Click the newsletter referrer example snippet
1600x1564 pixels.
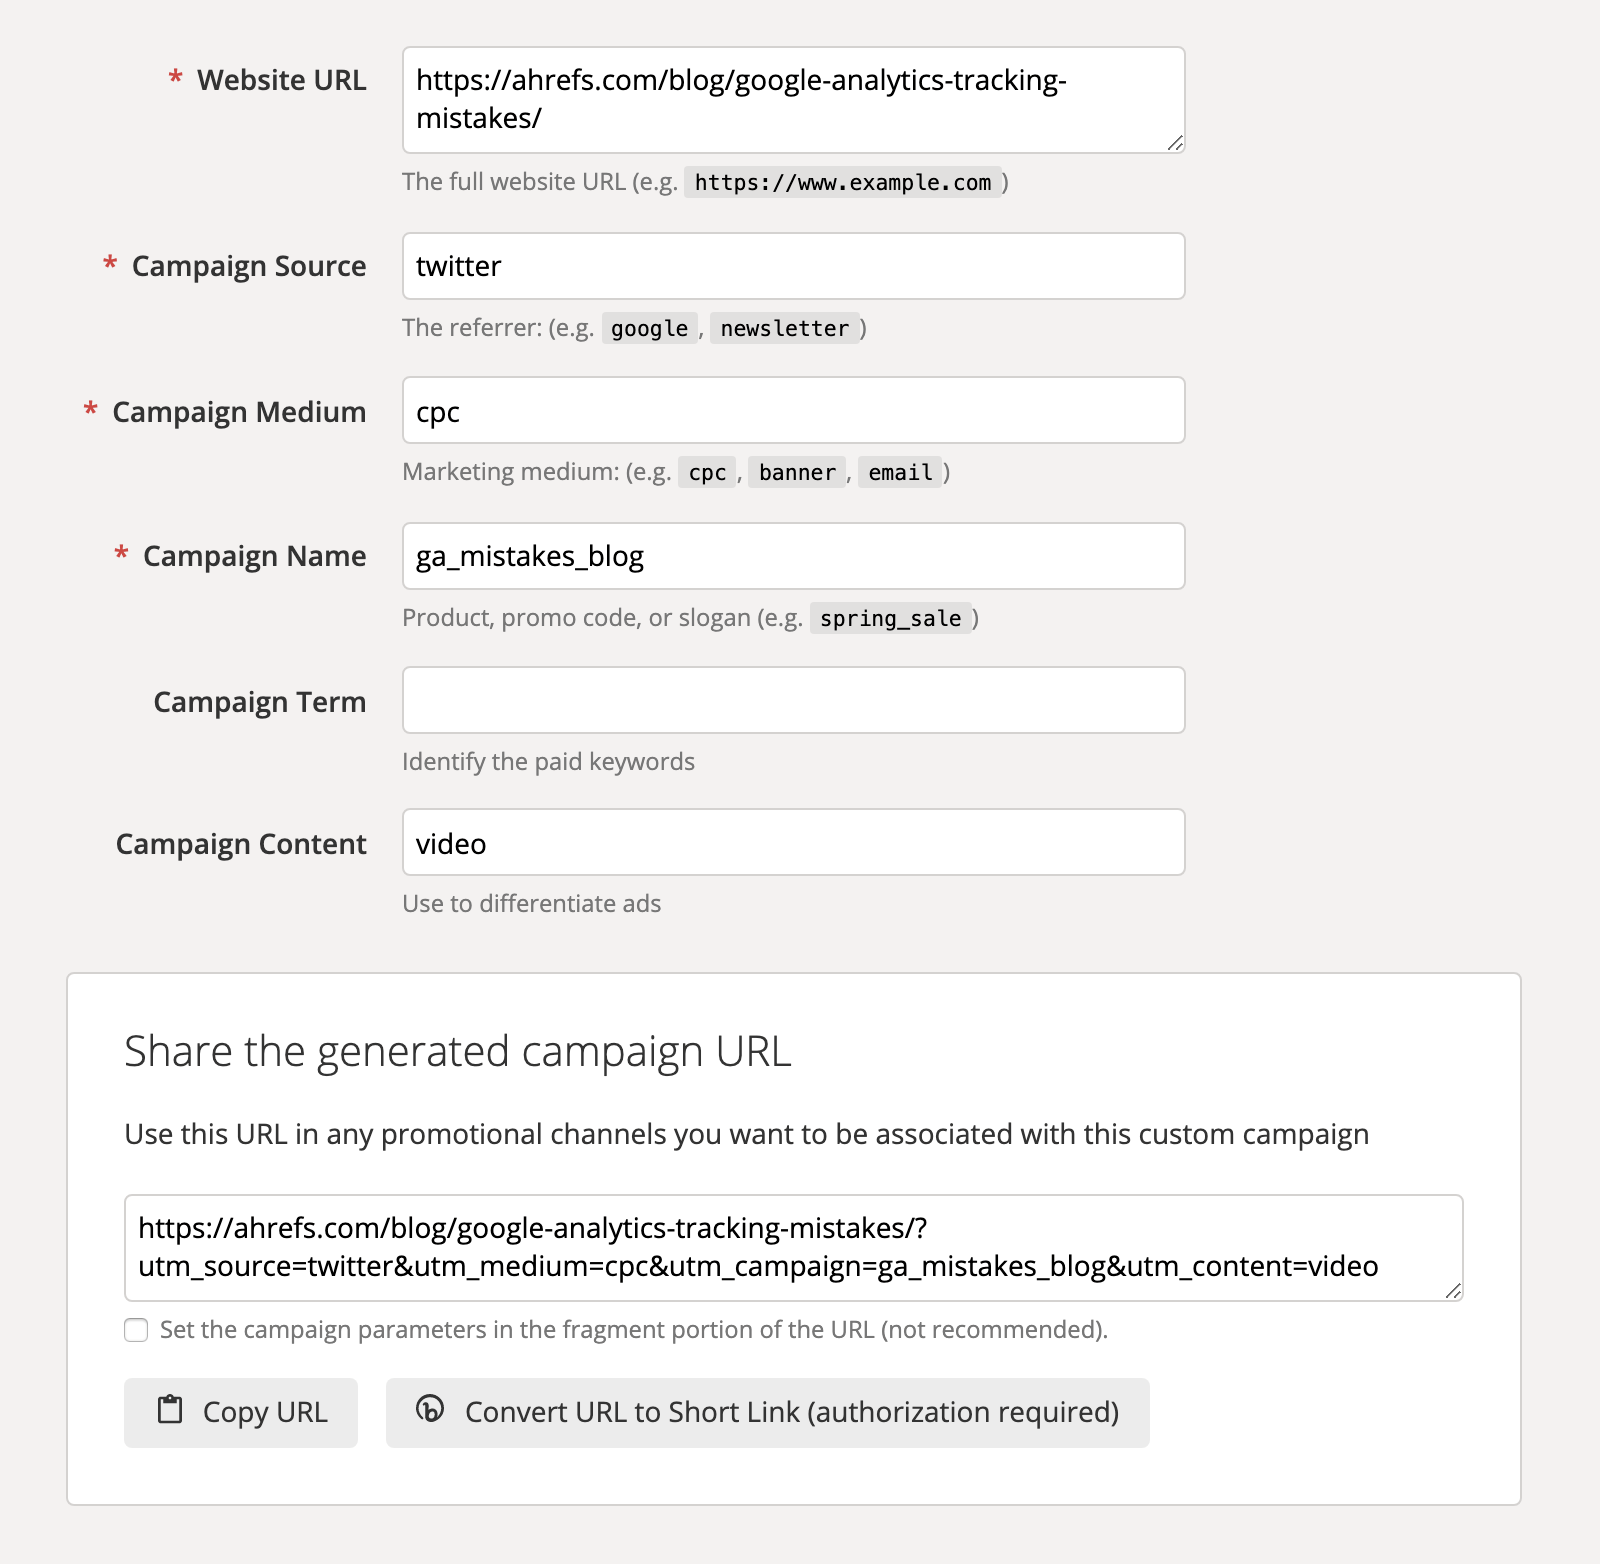(784, 327)
